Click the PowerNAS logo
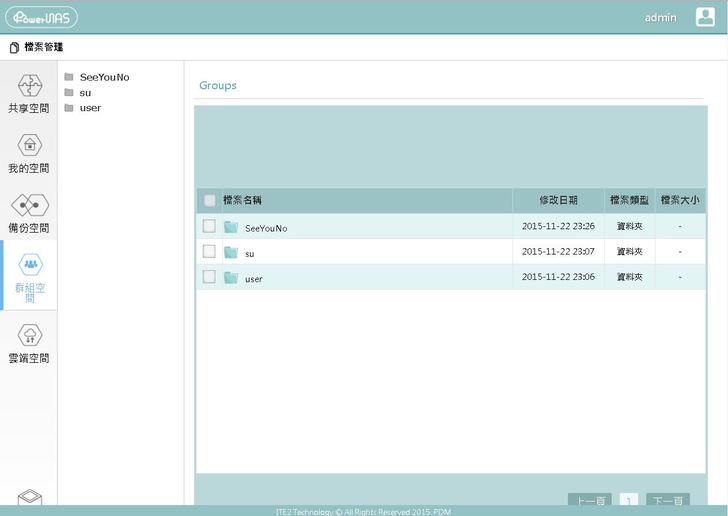 pos(41,17)
